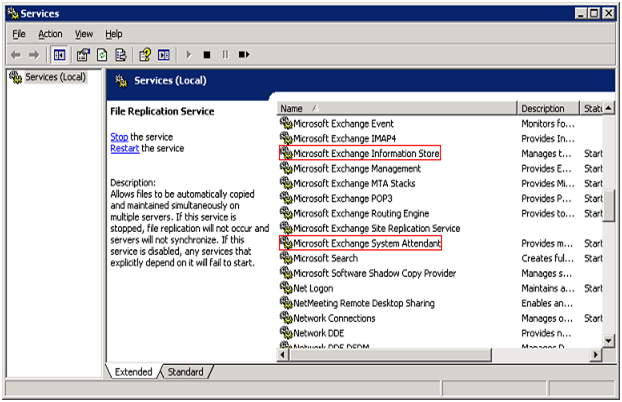Select Microsoft Exchange System Attendant service
The height and width of the screenshot is (402, 622).
click(x=367, y=243)
